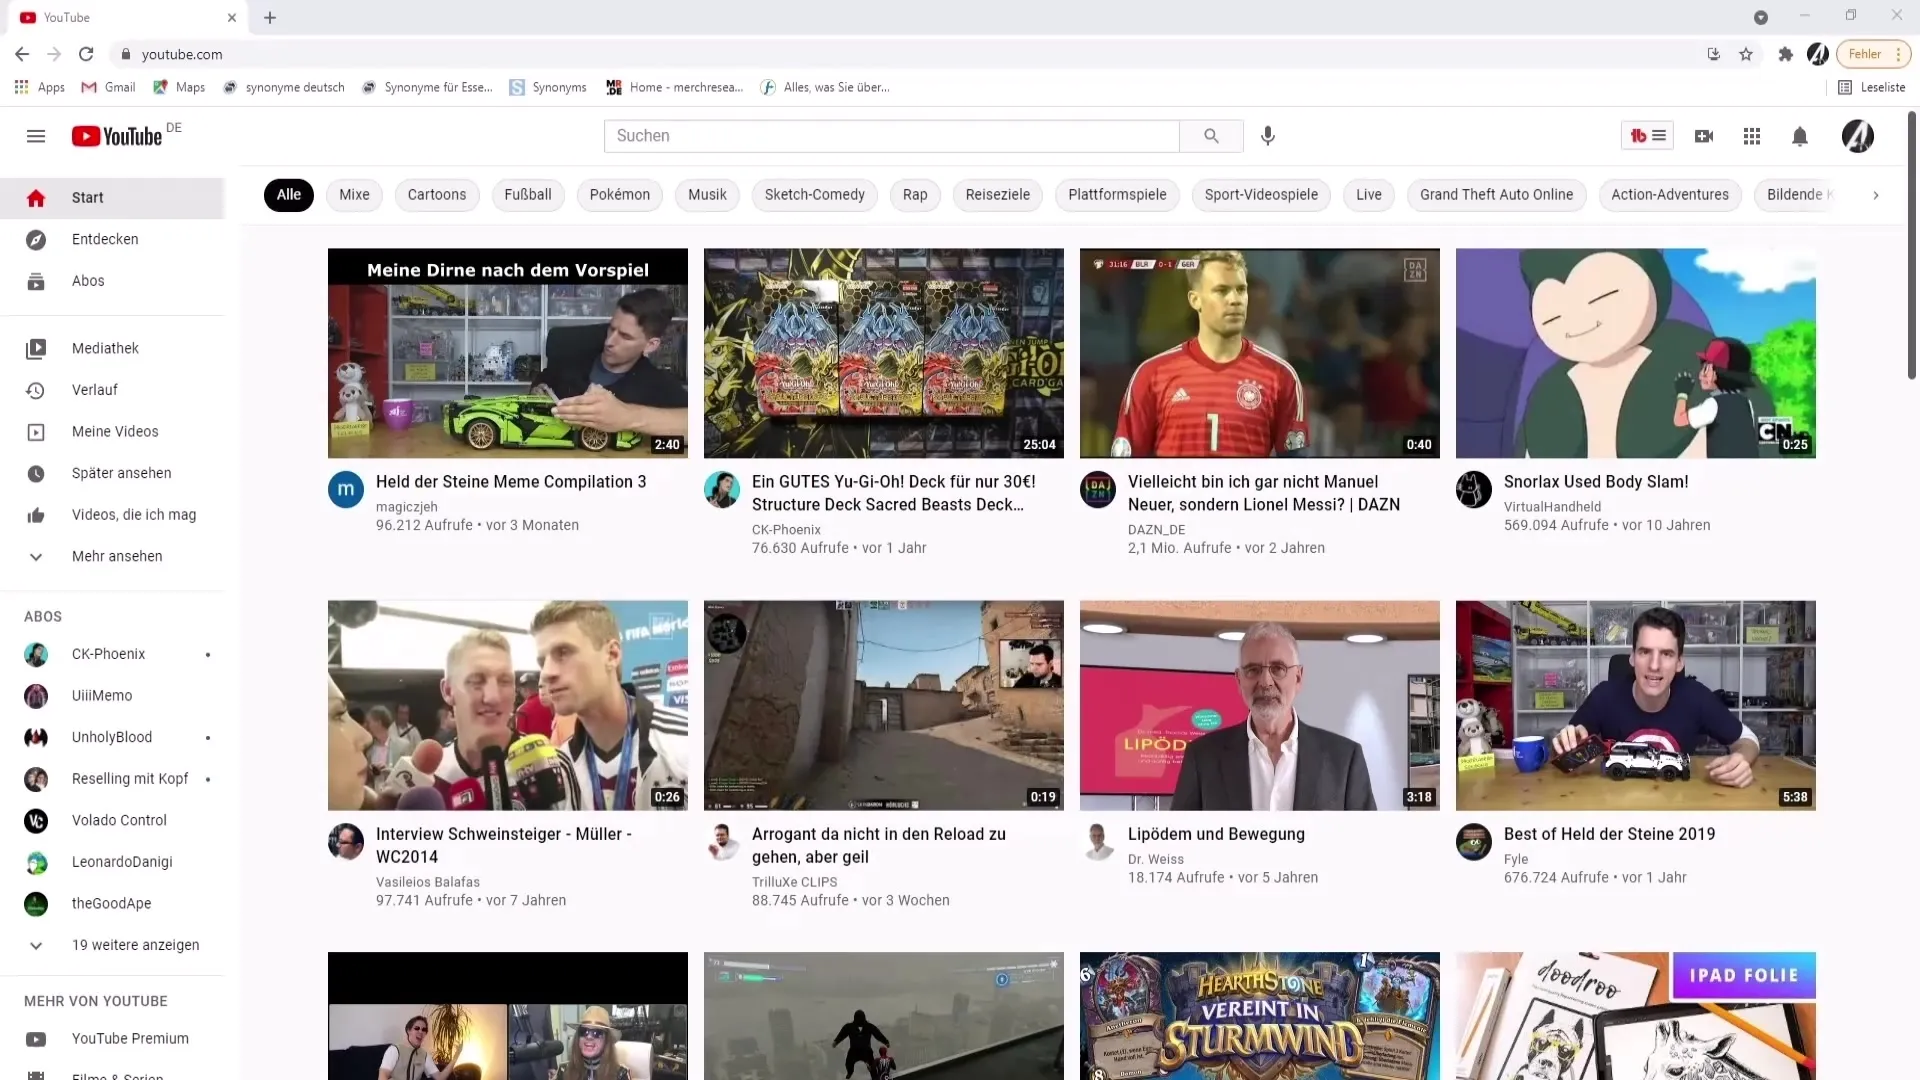
Task: Bookmark this page with star
Action: pyautogui.click(x=1746, y=54)
